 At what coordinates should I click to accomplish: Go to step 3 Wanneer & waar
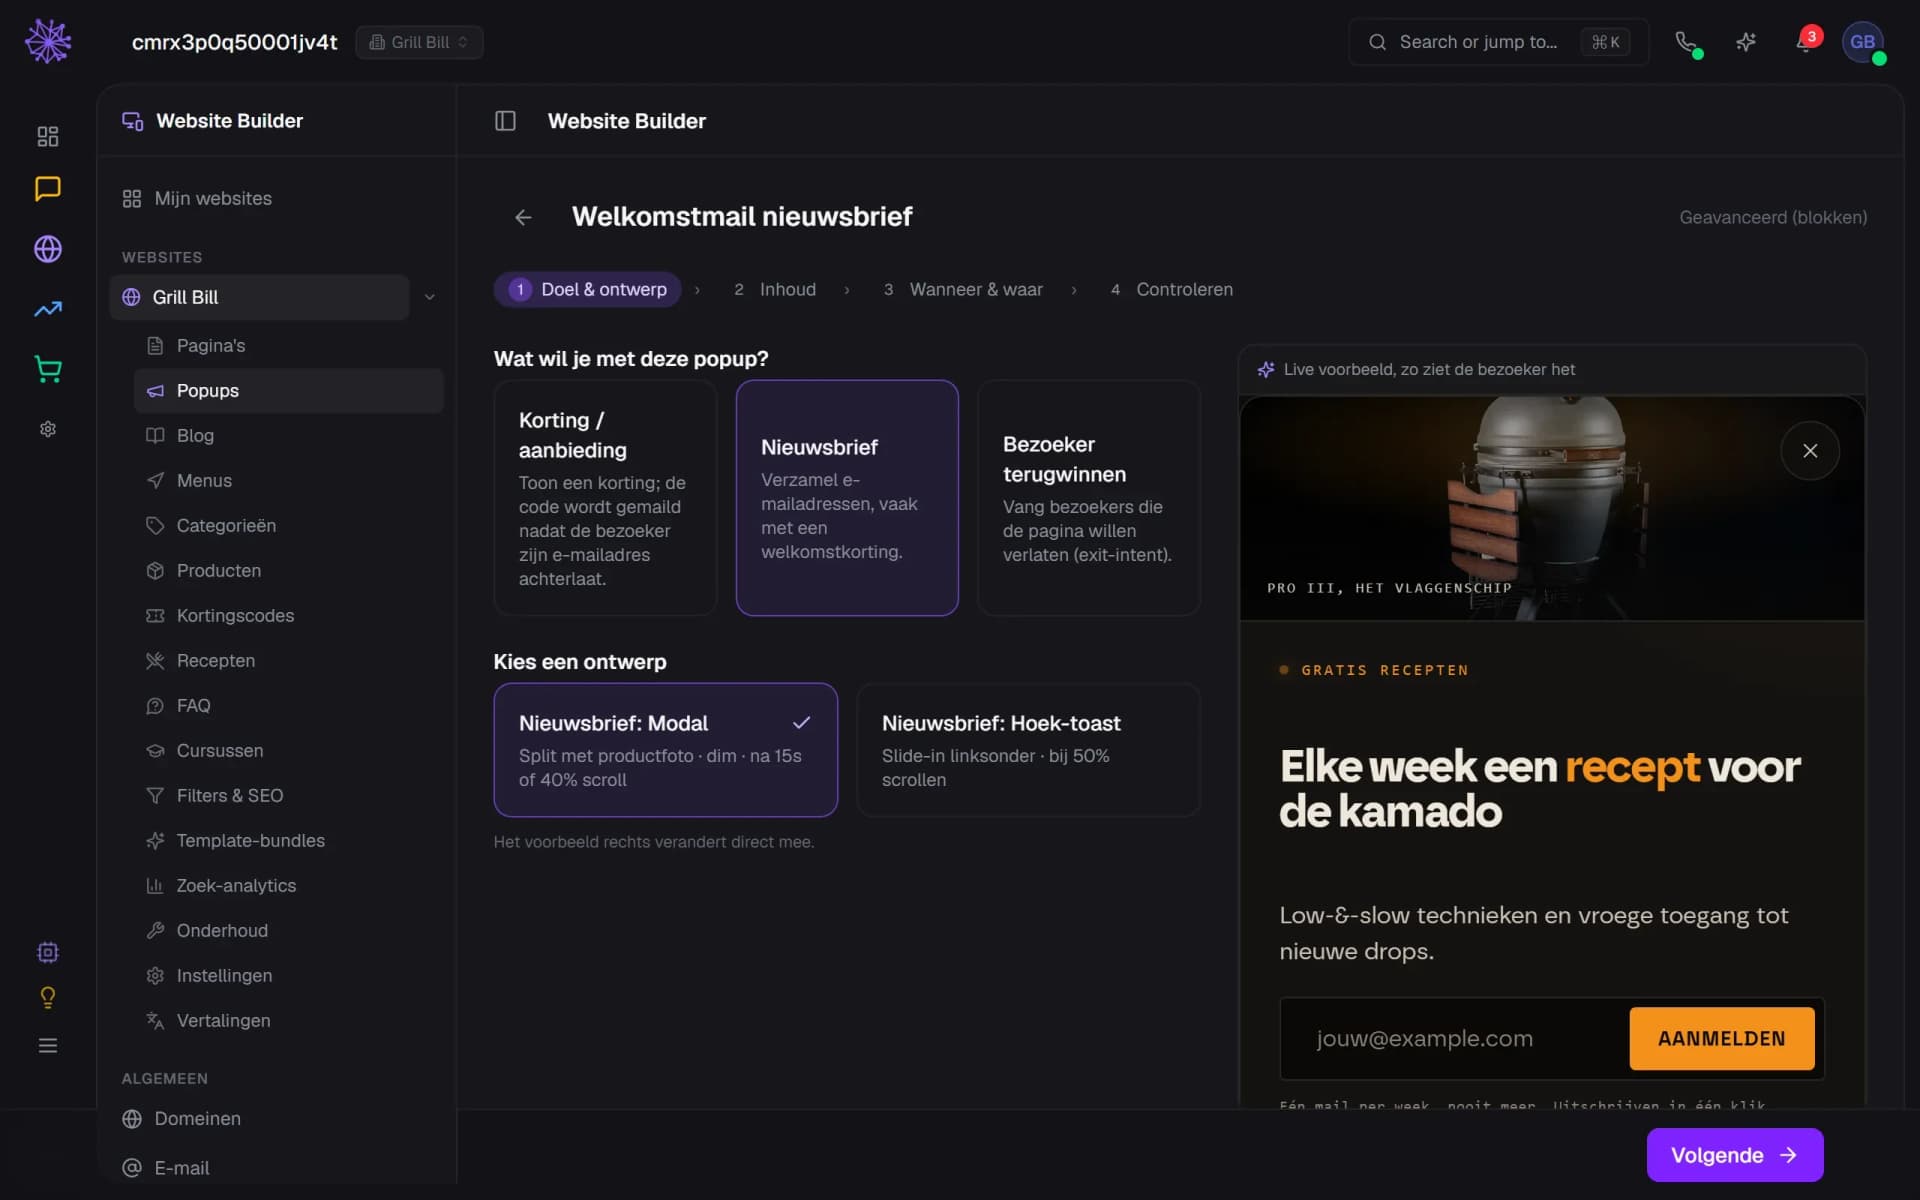click(963, 289)
